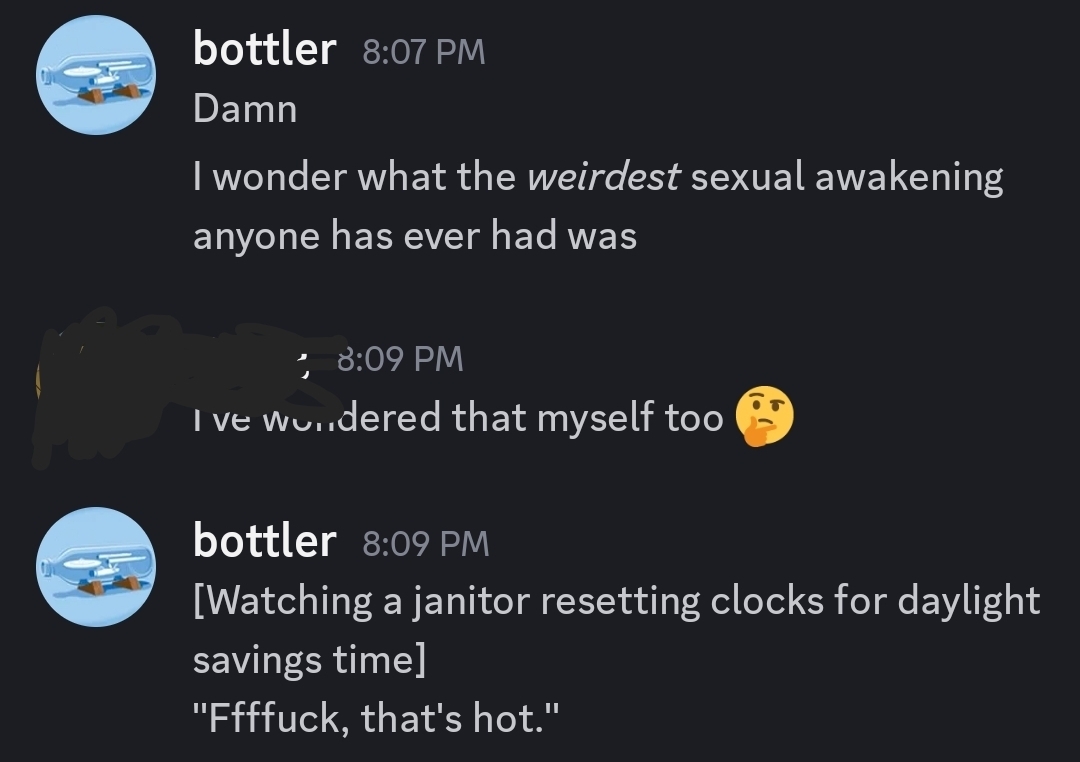Click bottler's avatar next to the janitor message
Viewport: 1080px width, 762px height.
[x=96, y=567]
